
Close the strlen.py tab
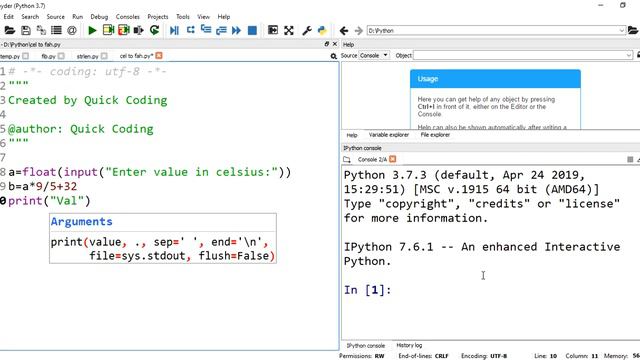(104, 56)
